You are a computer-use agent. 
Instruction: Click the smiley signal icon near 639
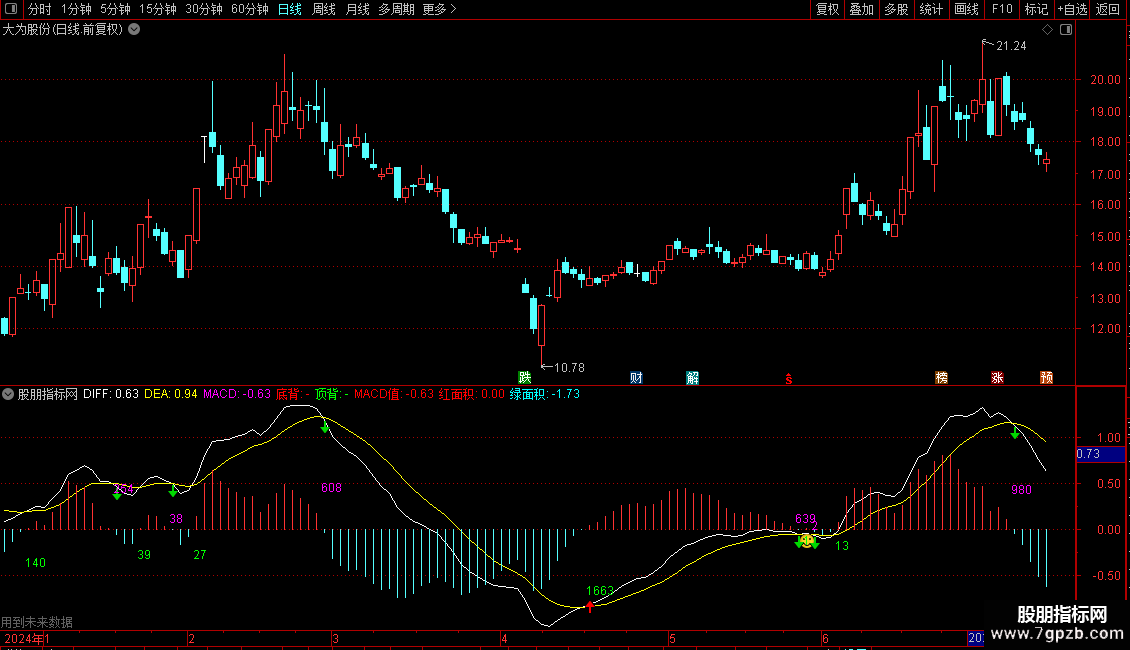[x=806, y=540]
